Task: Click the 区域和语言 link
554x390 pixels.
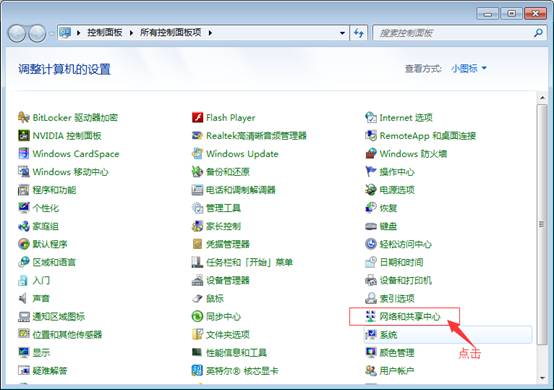Action: [54, 262]
